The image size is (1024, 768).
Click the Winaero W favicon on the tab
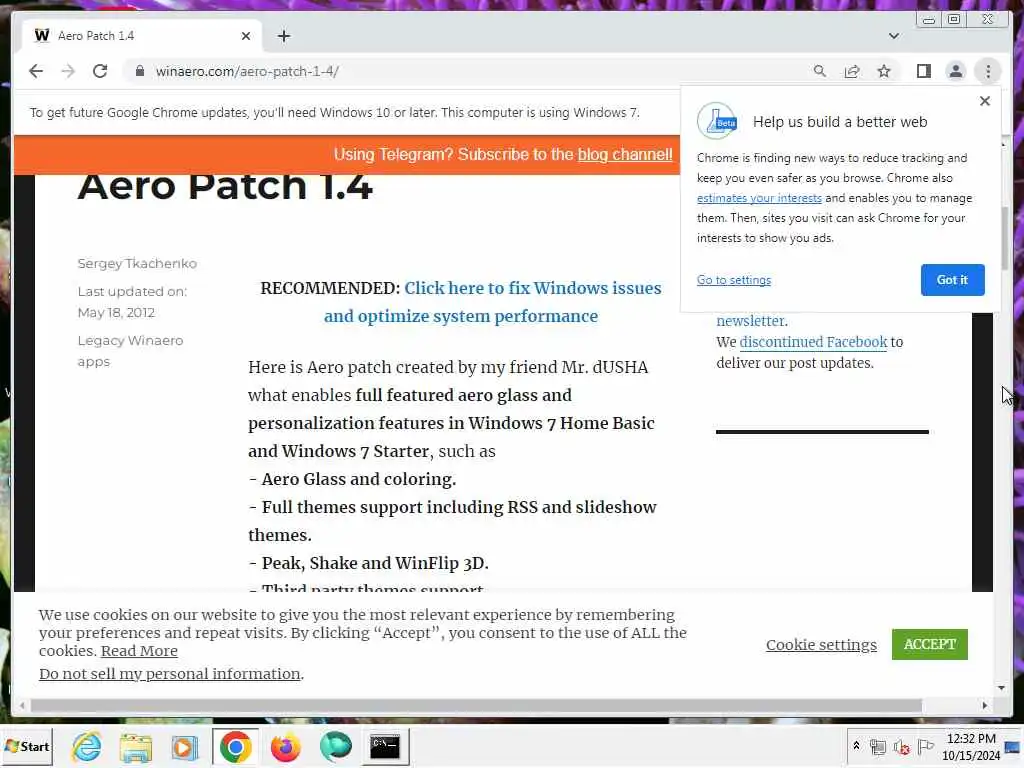click(x=42, y=35)
